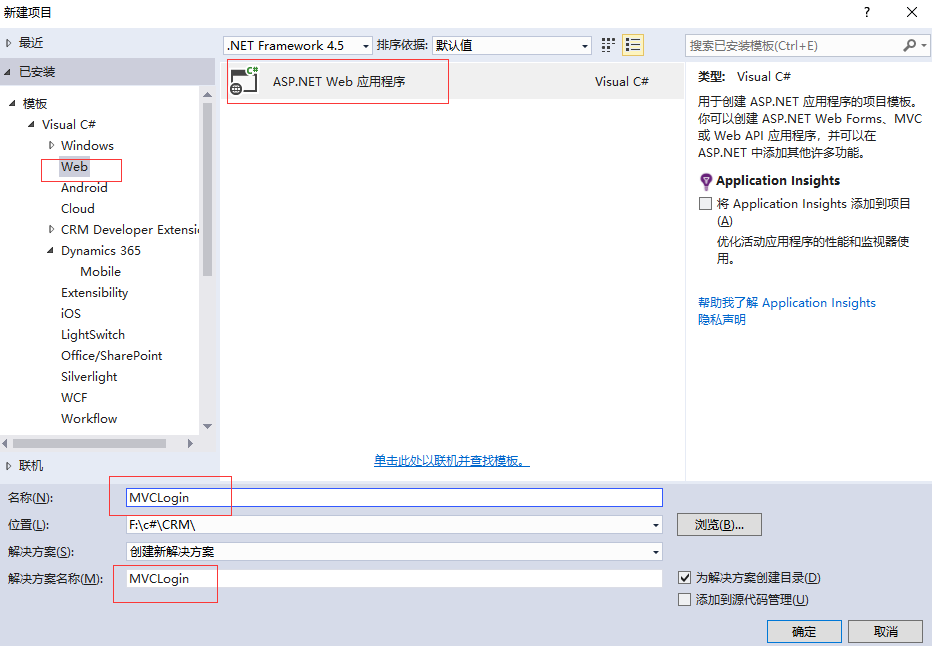Select ASP.NET Web 应用程序 template row
Viewport: 932px width, 646px height.
(453, 81)
